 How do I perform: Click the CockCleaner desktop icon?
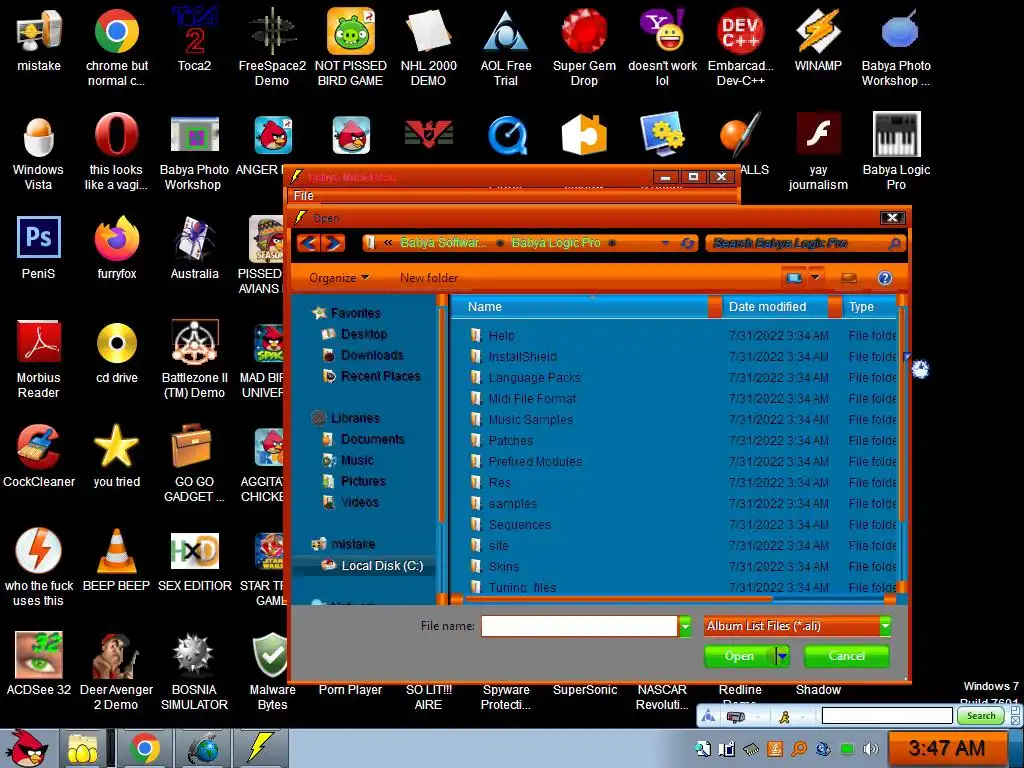(39, 455)
